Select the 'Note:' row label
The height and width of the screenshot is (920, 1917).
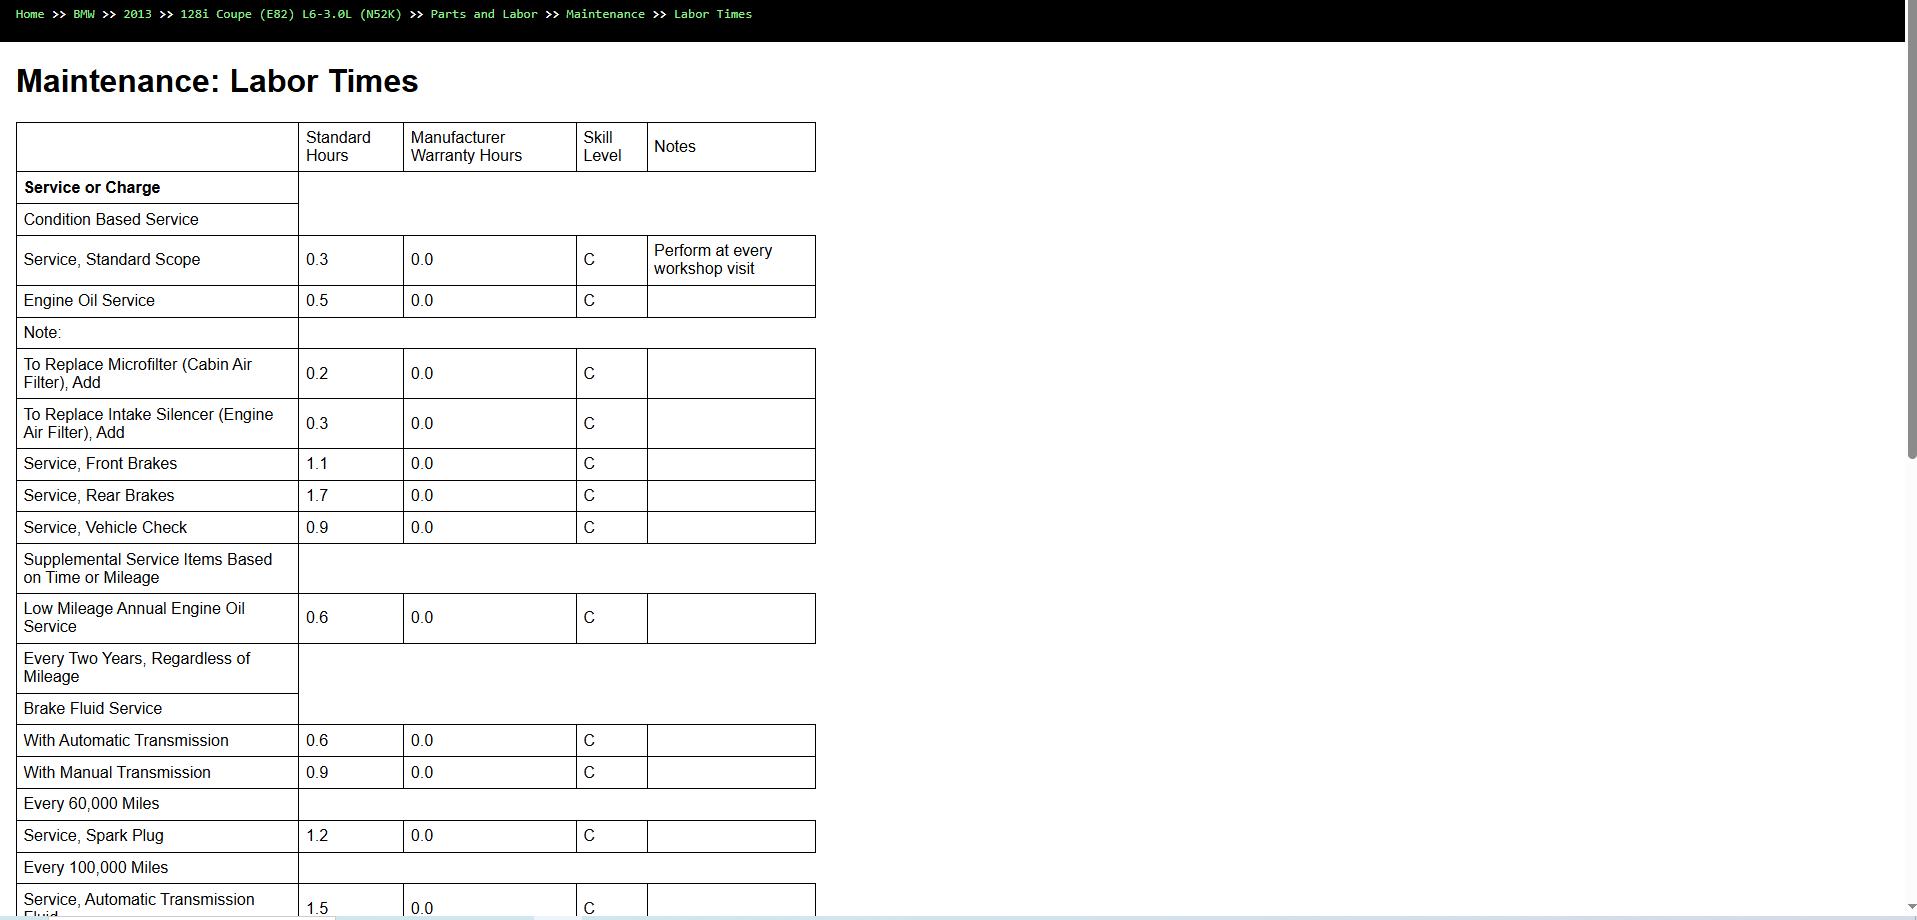coord(157,333)
